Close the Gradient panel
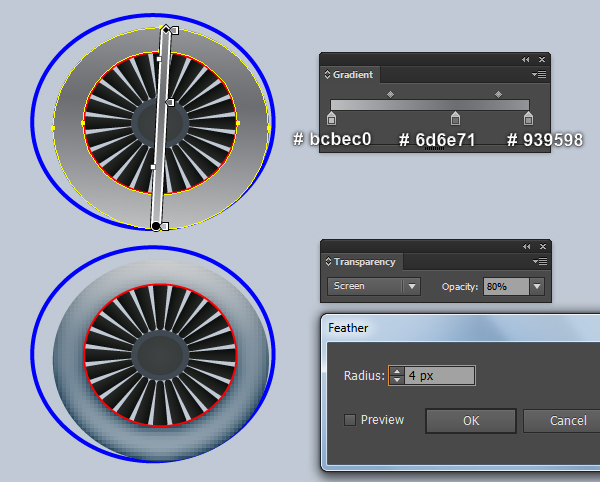 click(x=542, y=59)
